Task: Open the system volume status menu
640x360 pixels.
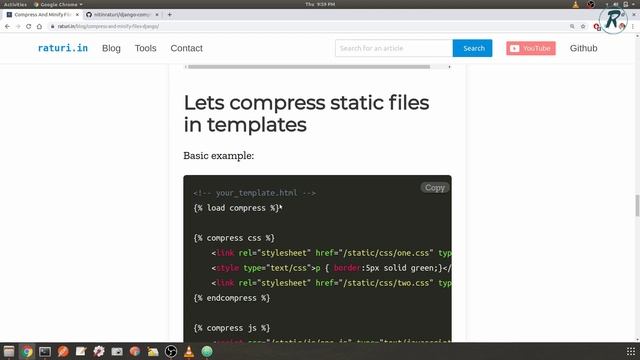Action: point(616,4)
